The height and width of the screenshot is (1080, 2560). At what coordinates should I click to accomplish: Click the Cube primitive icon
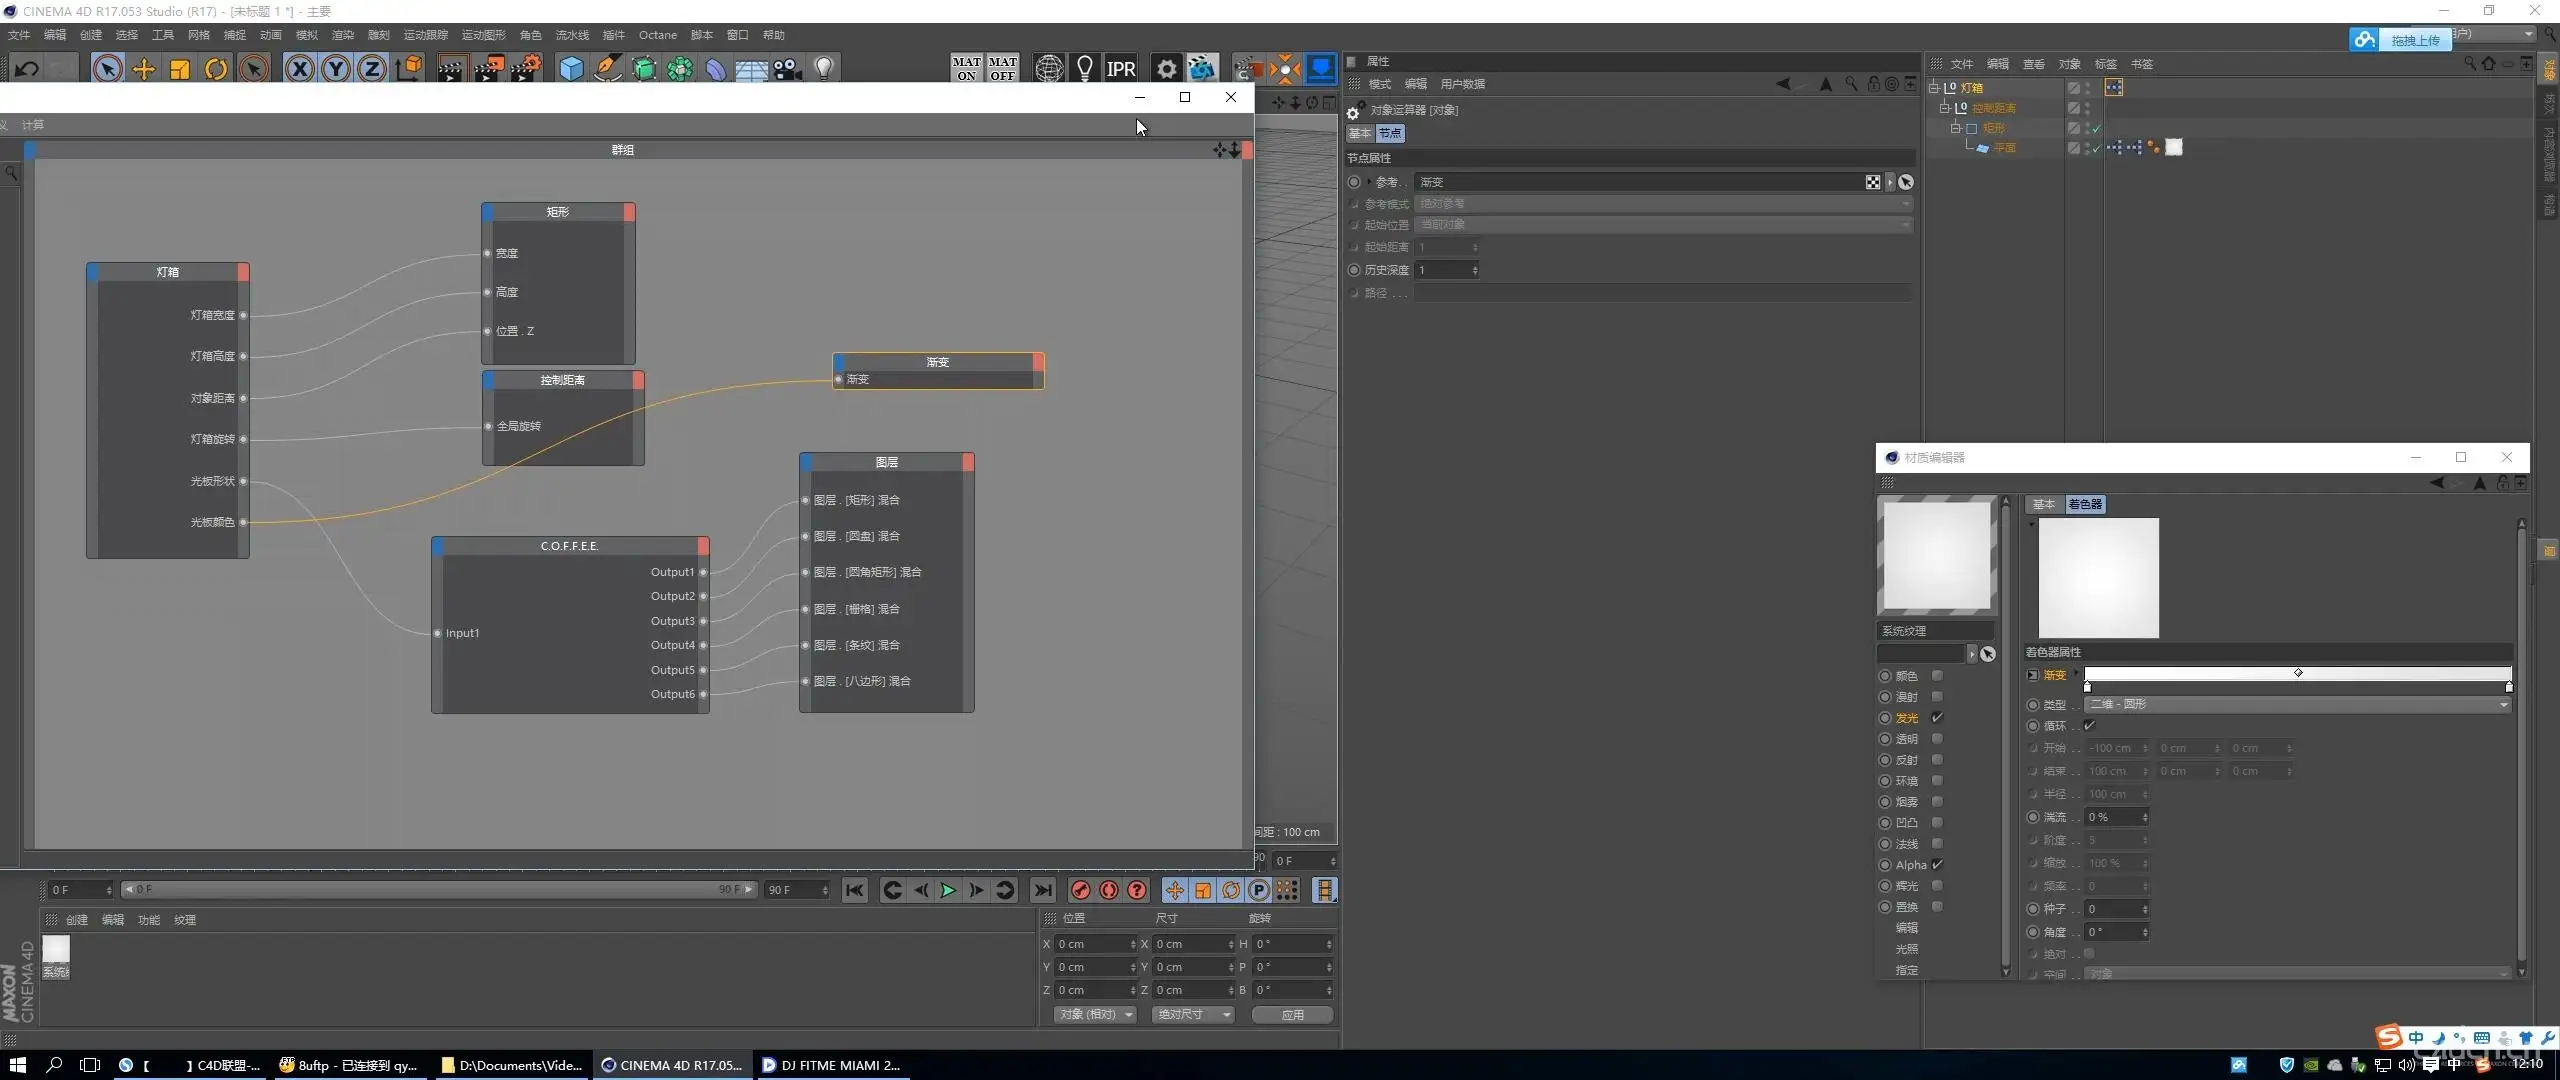[x=571, y=68]
